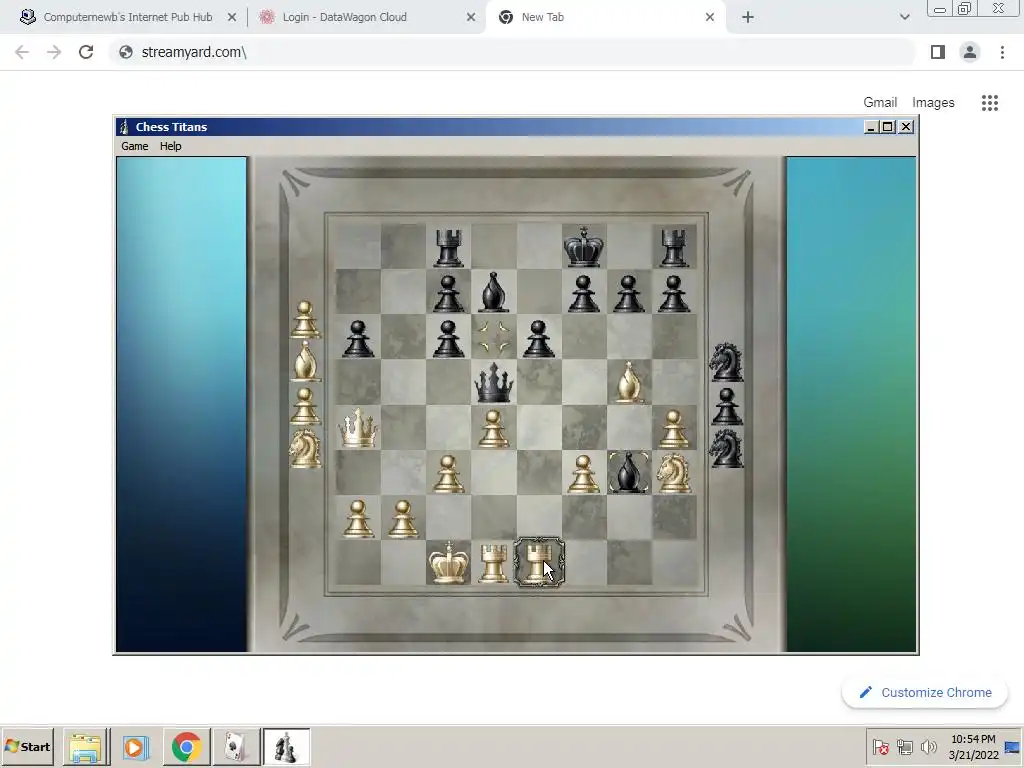The height and width of the screenshot is (768, 1024).
Task: Switch to Solitaire in taskbar
Action: pos(236,747)
